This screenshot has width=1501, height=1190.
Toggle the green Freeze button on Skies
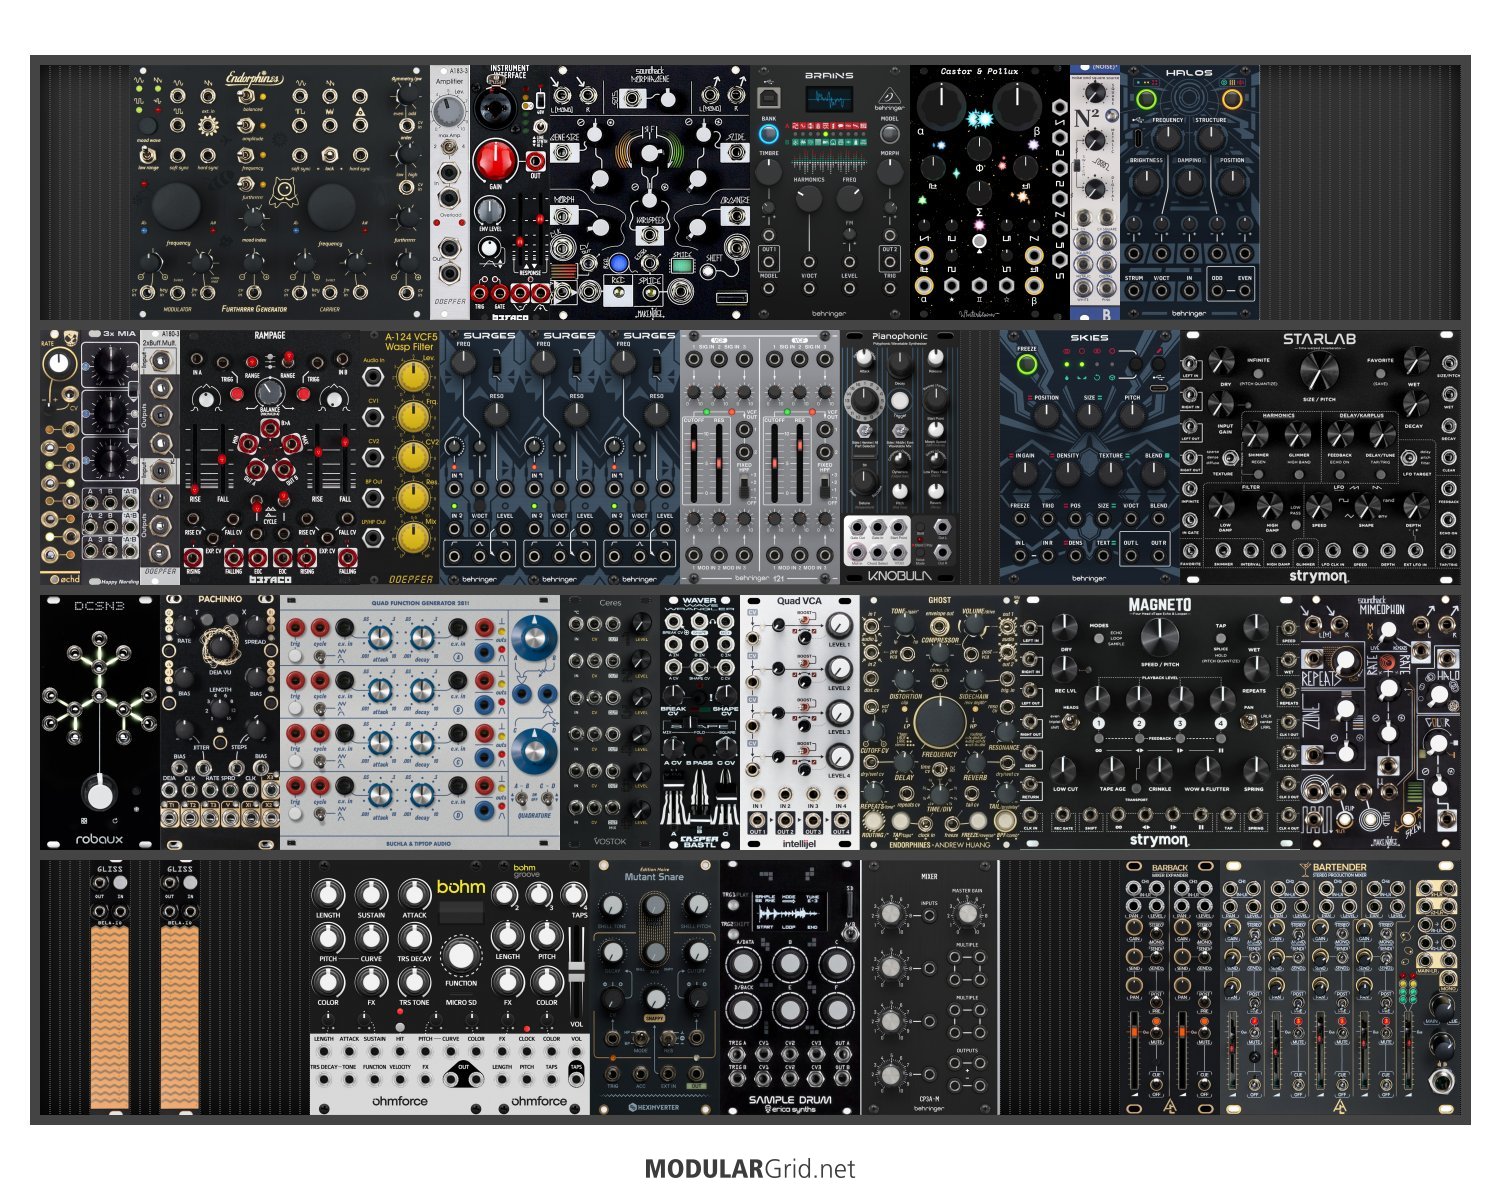point(1026,364)
